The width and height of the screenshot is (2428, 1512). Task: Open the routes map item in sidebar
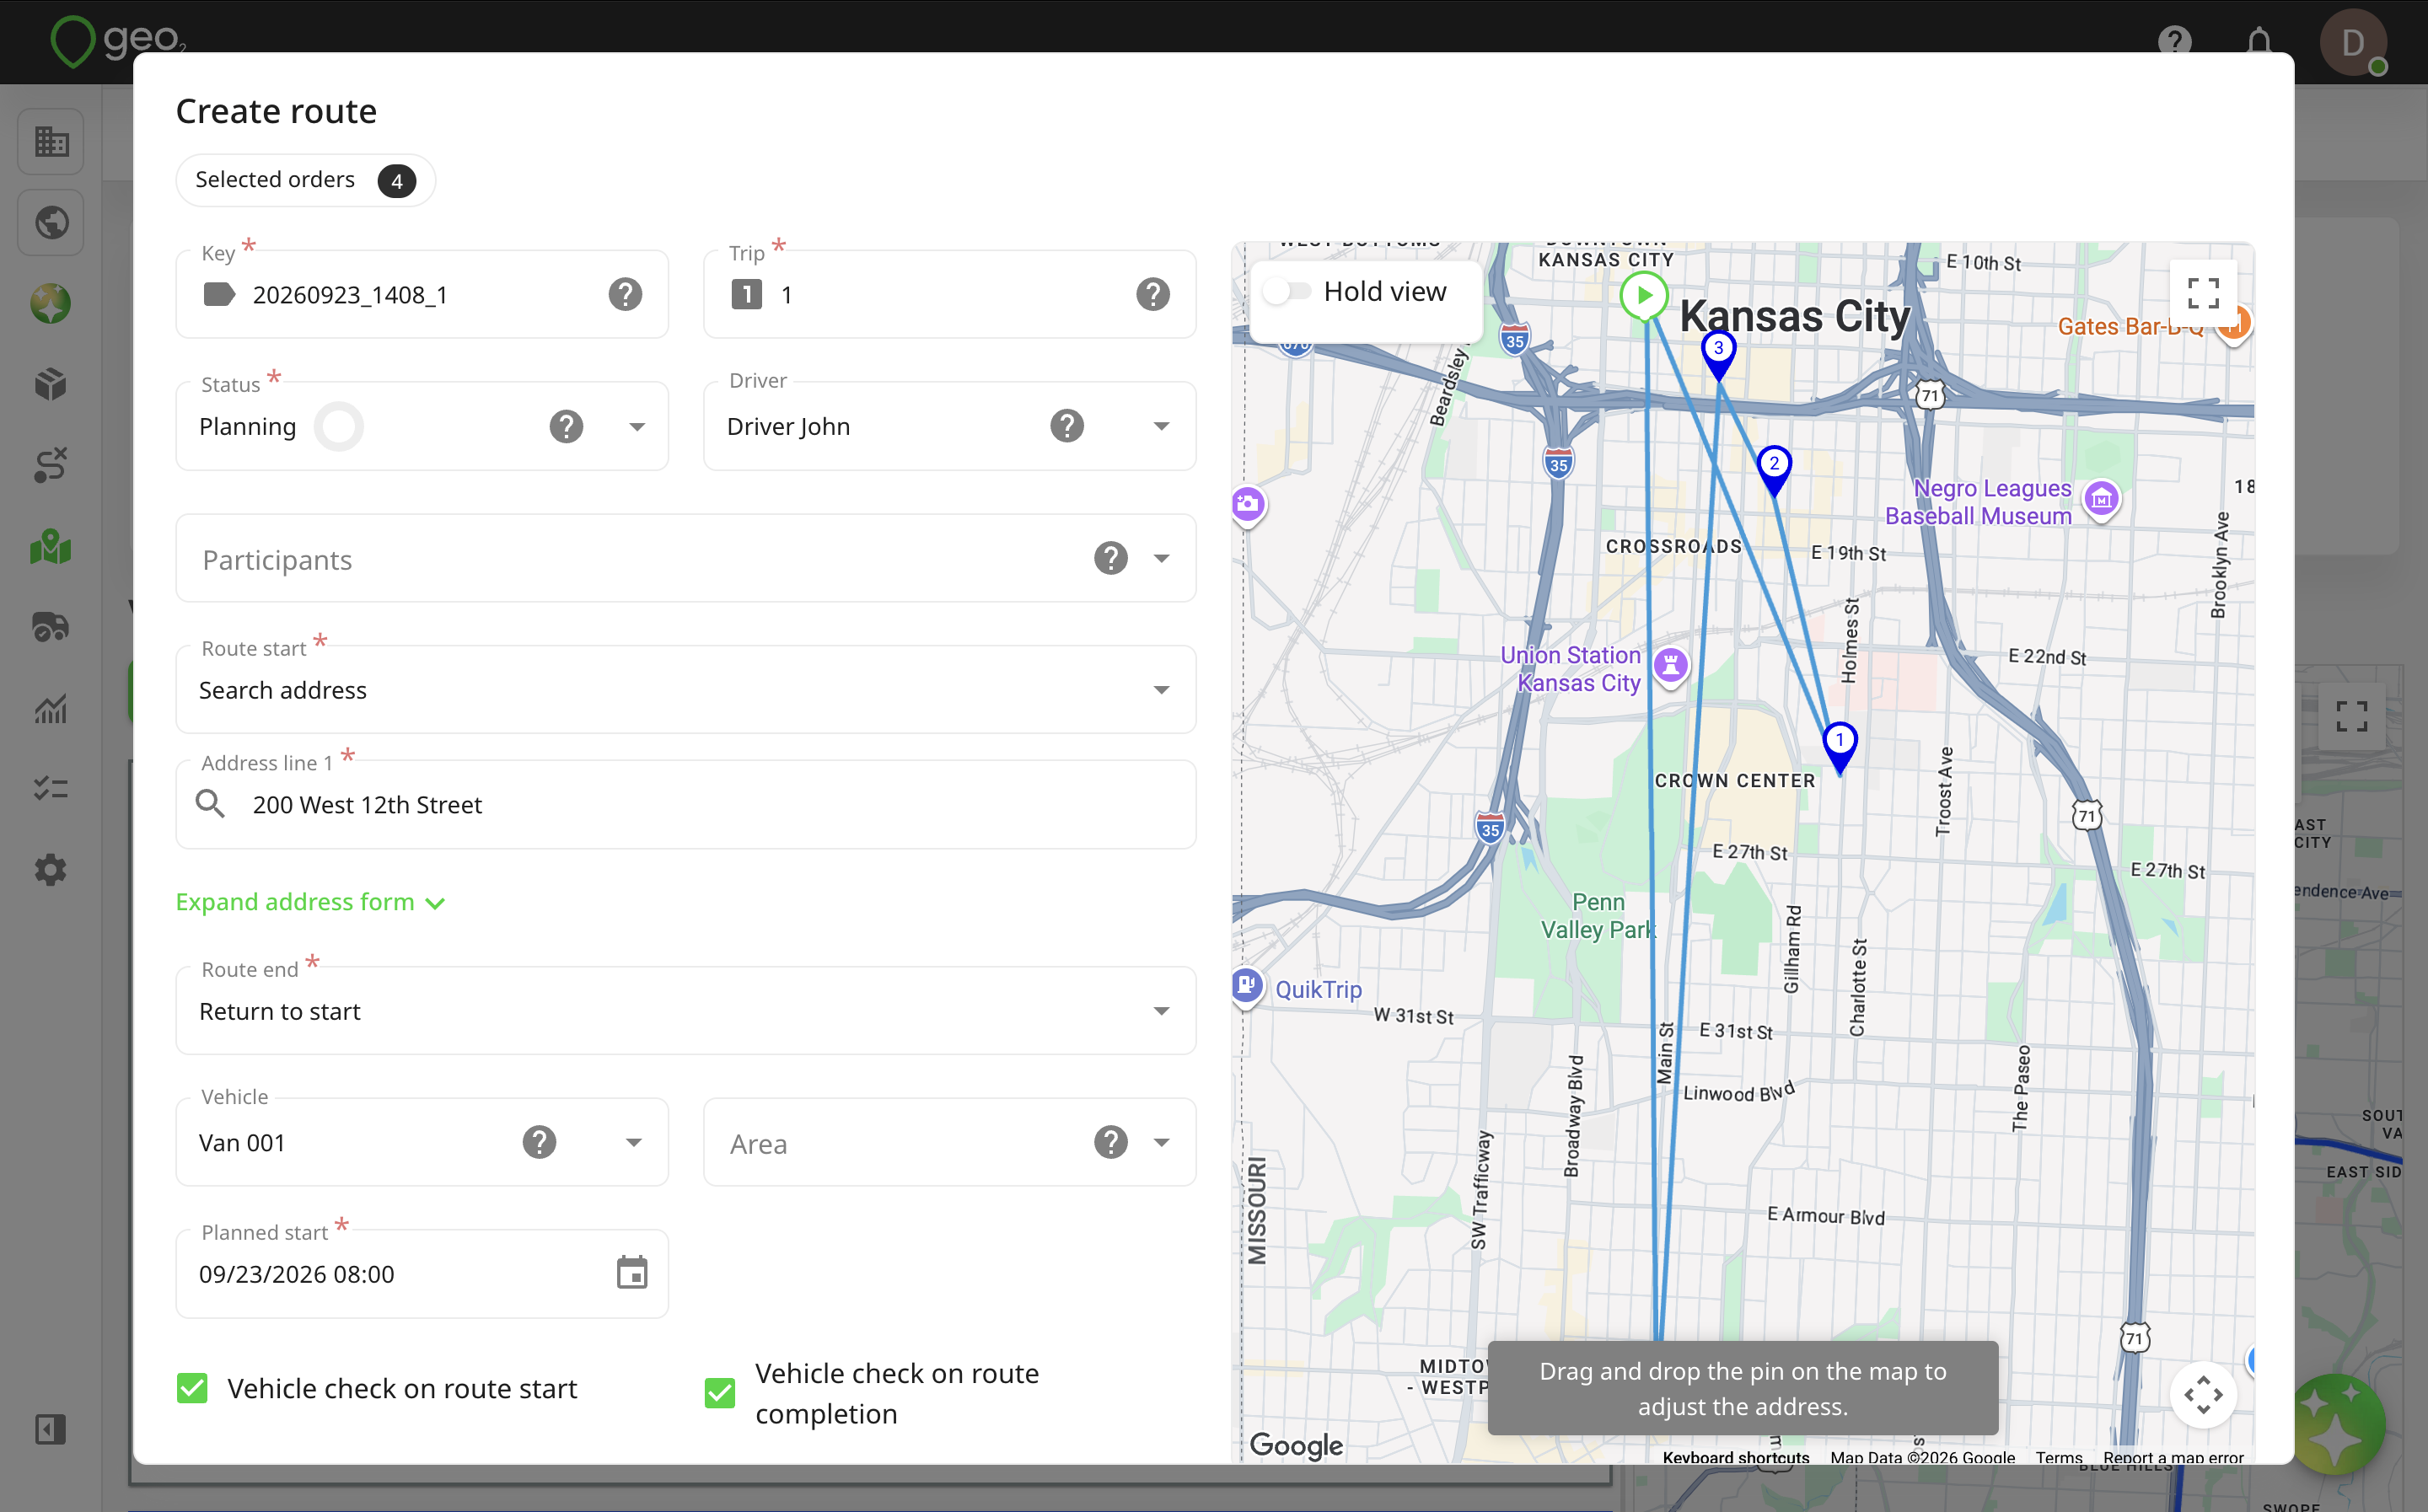(50, 547)
